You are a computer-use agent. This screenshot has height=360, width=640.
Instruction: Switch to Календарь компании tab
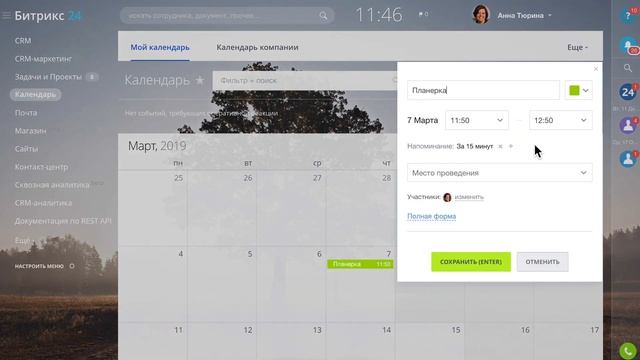coord(257,47)
